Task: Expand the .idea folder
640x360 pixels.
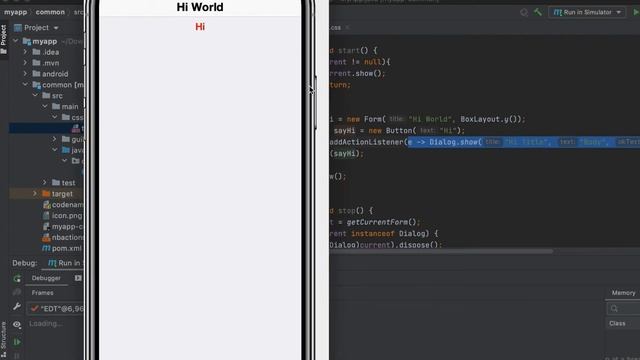Action: coord(26,52)
